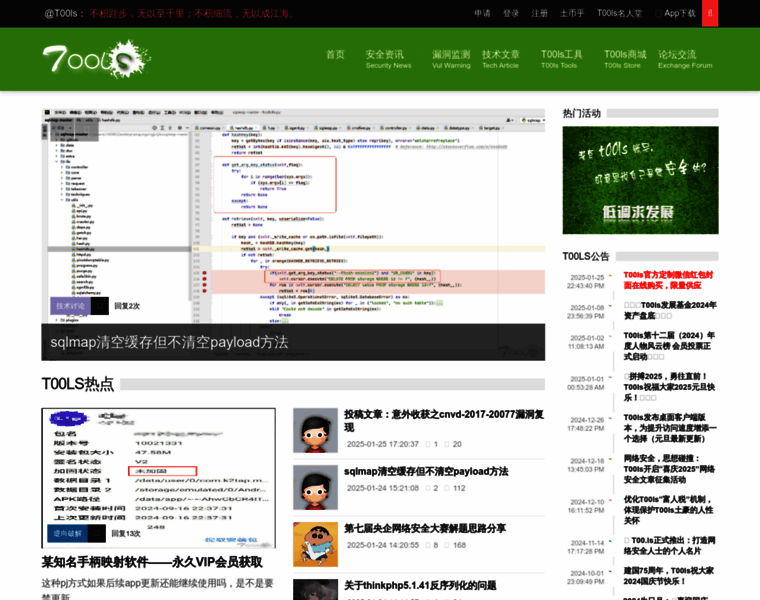760x600 pixels.
Task: Click the T00LS热点 section heading
Action: coord(78,384)
